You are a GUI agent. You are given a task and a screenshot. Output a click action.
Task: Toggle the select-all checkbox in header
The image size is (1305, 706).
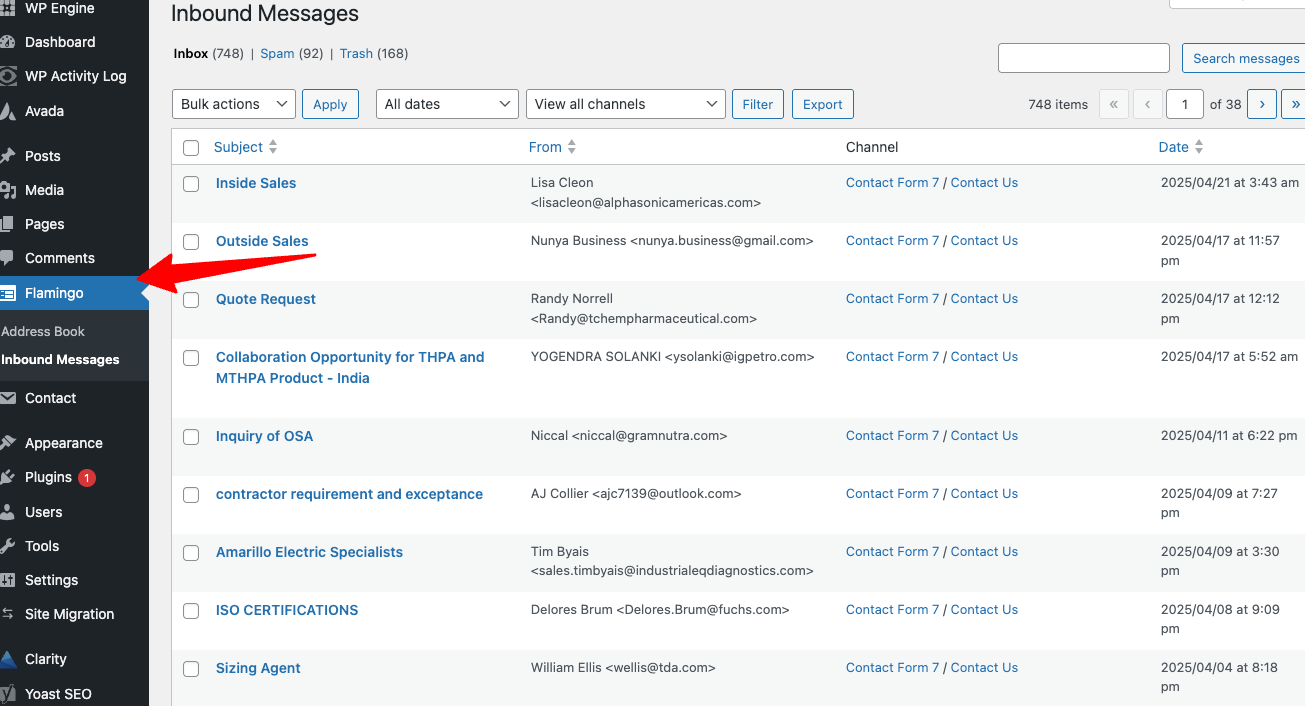[191, 148]
